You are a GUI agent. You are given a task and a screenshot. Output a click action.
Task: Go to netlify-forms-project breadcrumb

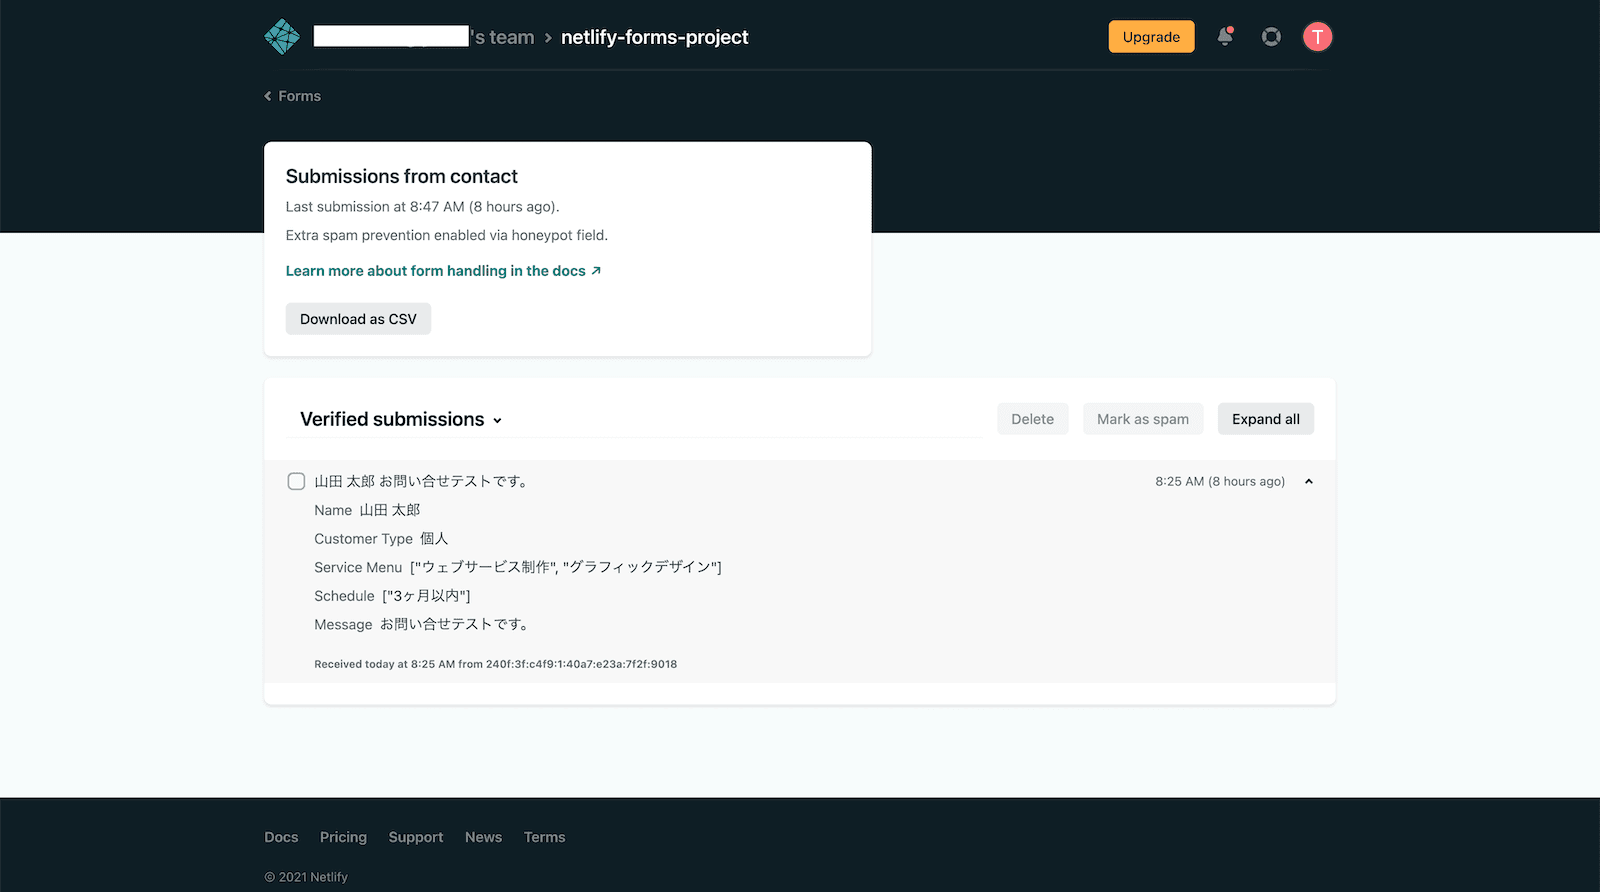click(654, 37)
